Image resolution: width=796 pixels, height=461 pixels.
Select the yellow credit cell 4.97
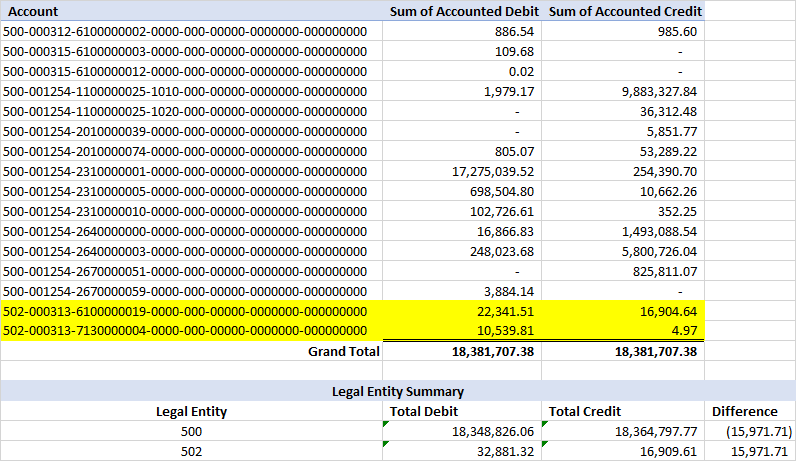623,331
